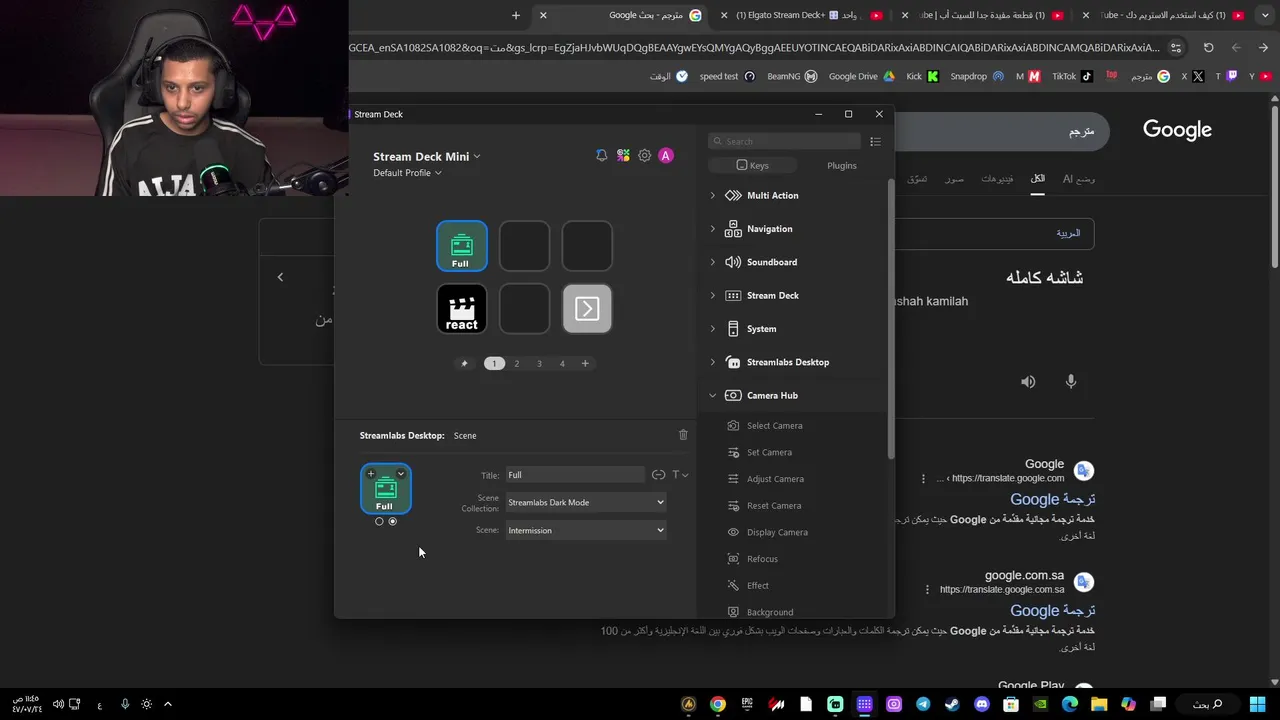Open icon options chevron on key preview
1280x720 pixels.
[x=401, y=474]
